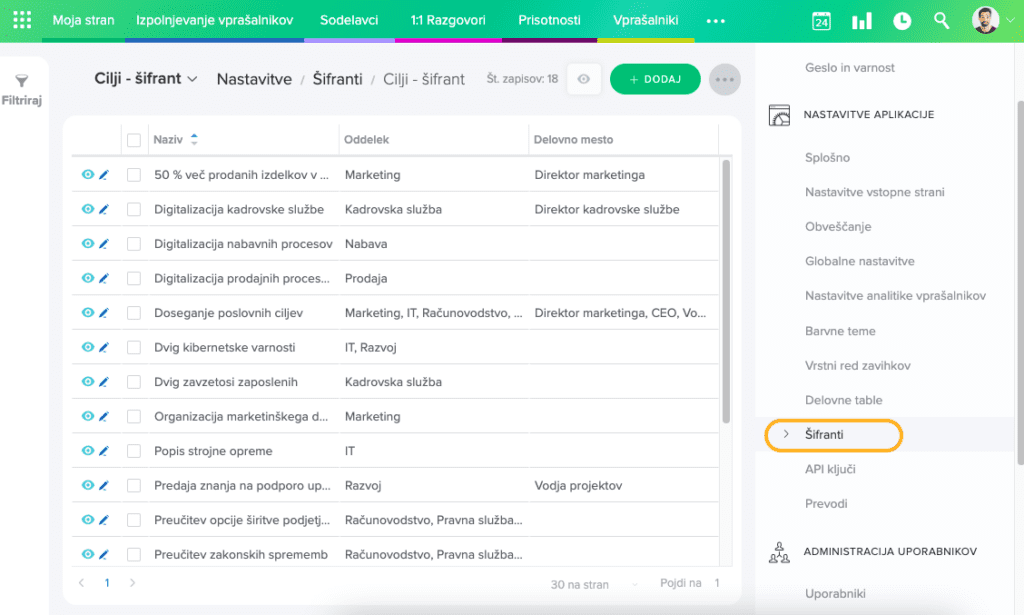Open the app grid launcher icon
1024x615 pixels.
coord(21,20)
